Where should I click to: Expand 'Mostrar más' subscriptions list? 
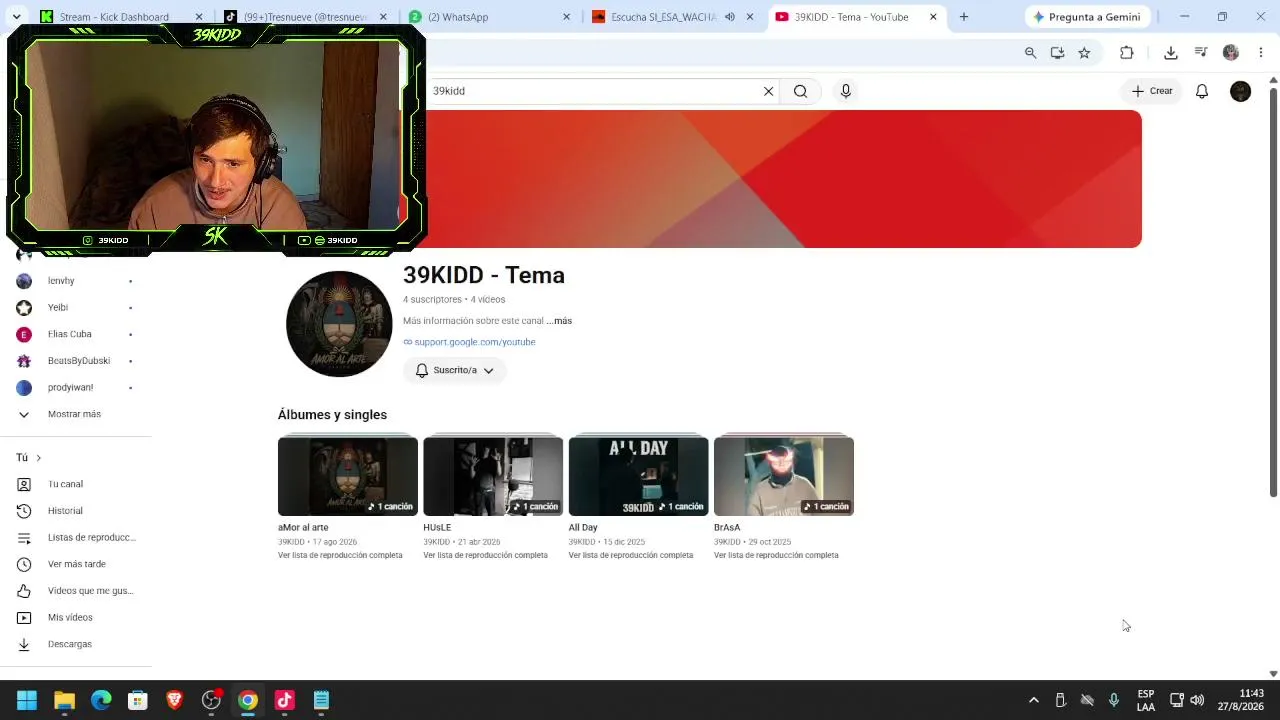76,414
